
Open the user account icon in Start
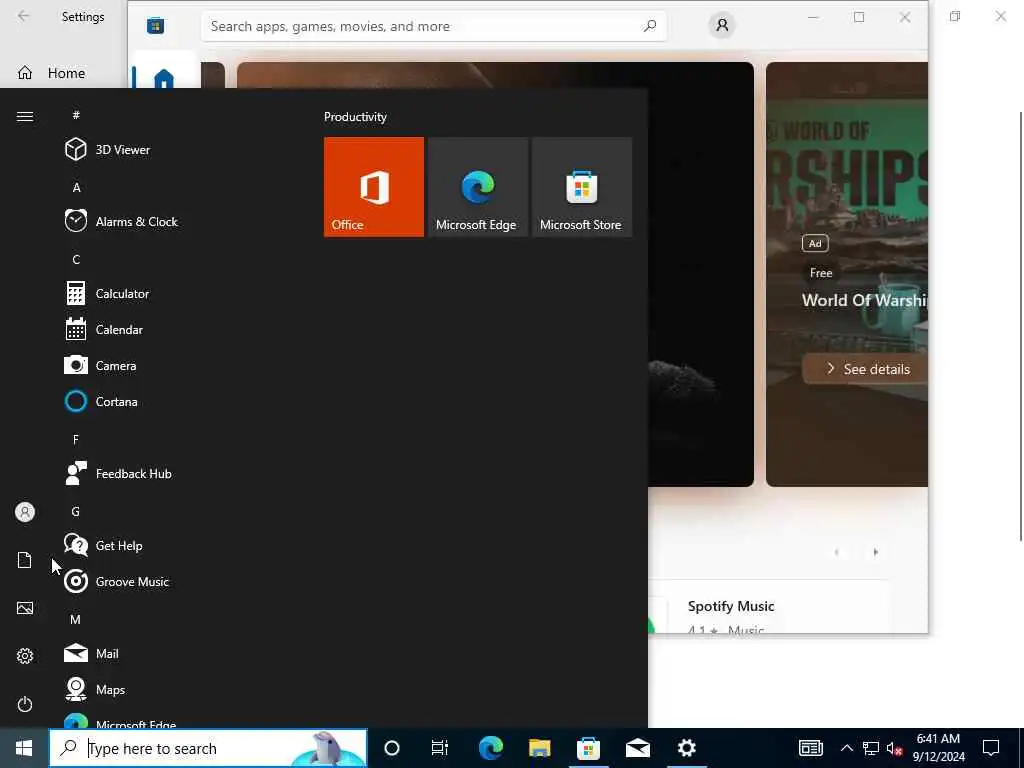click(x=25, y=512)
